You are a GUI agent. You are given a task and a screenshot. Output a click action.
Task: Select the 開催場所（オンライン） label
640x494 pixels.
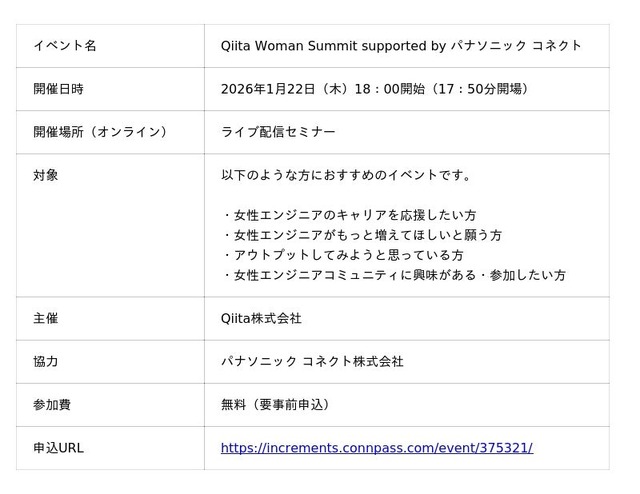[x=99, y=132]
